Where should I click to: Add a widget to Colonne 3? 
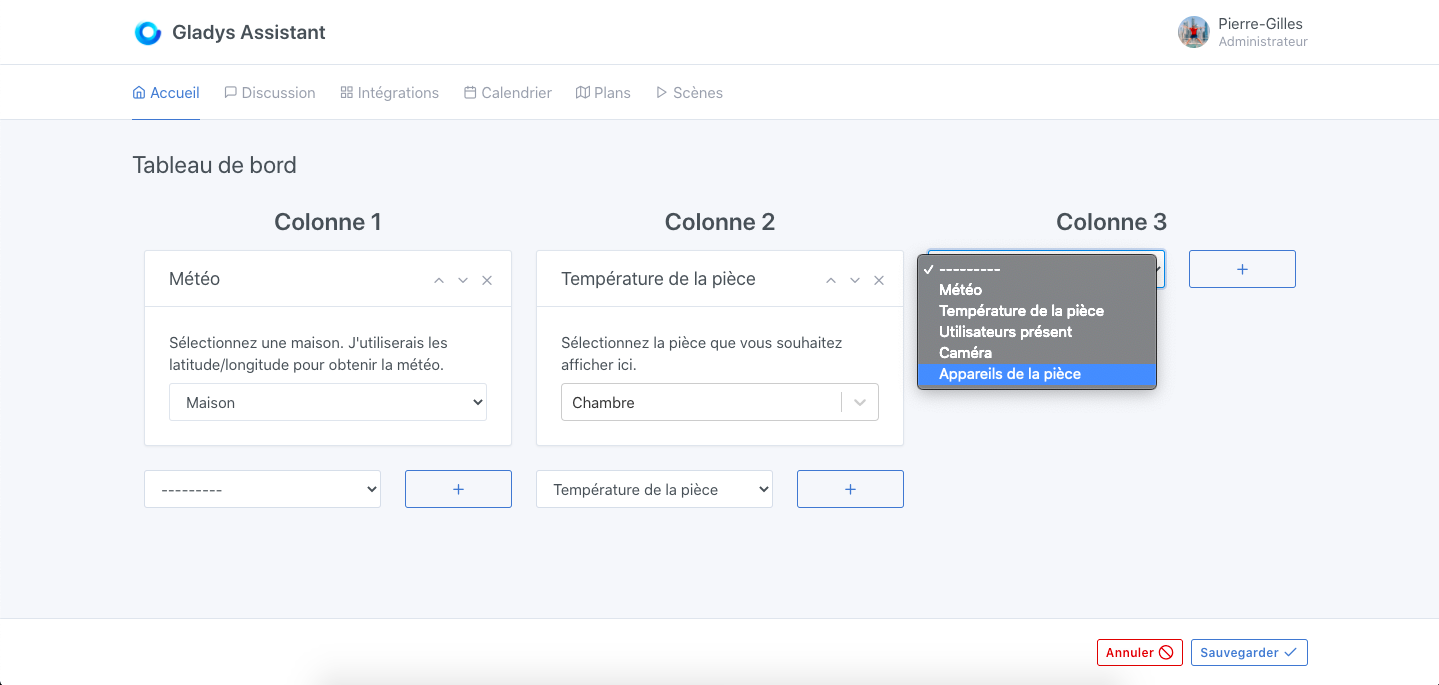(1241, 269)
